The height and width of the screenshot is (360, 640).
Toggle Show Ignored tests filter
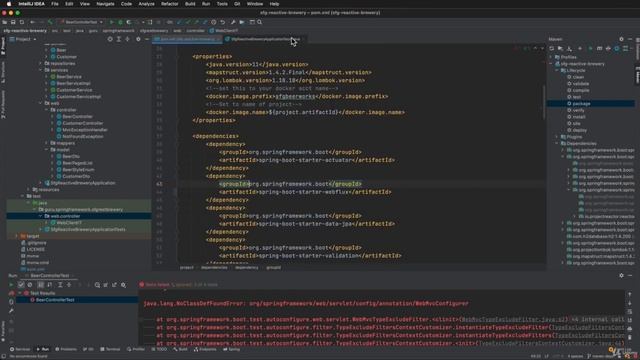coord(29,284)
